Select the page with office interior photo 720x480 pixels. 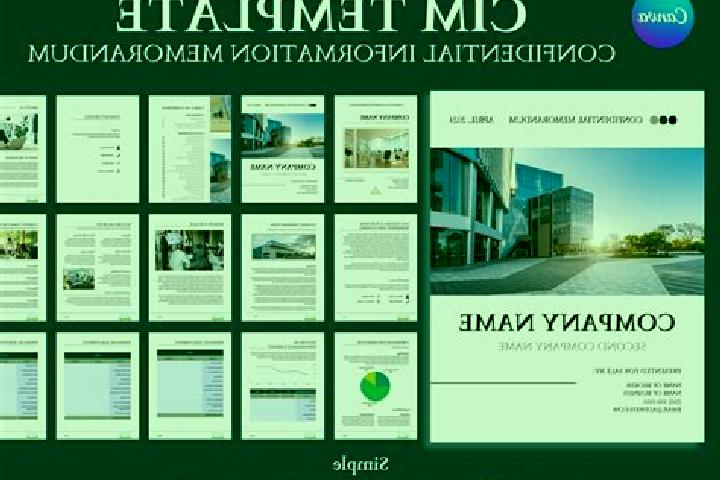tap(376, 149)
